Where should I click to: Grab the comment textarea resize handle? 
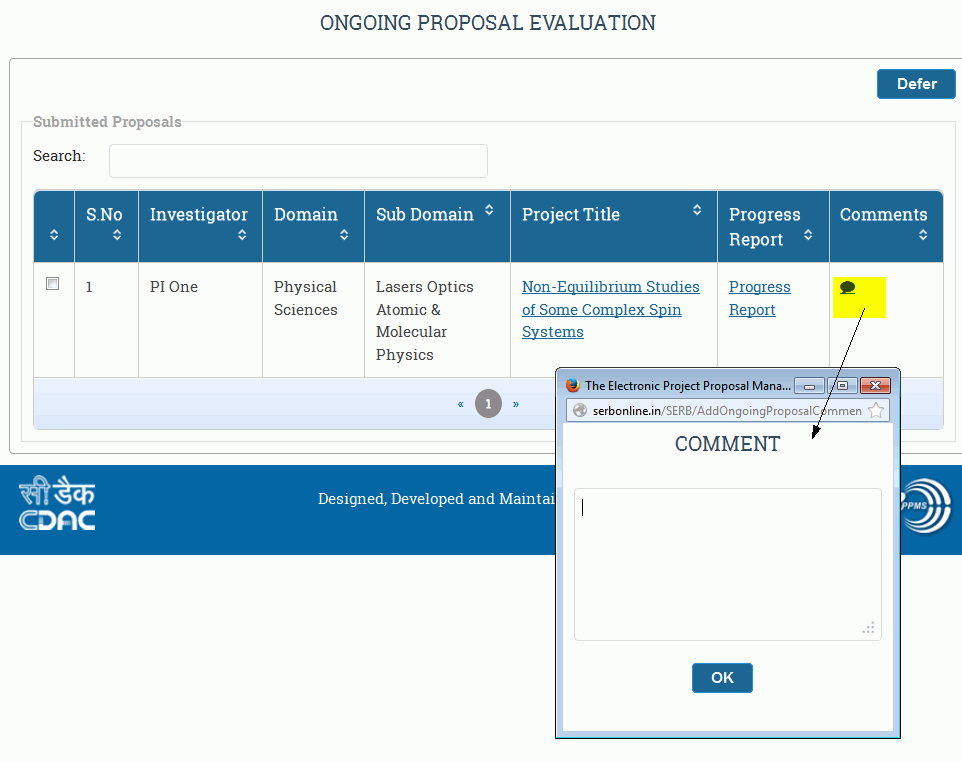(x=869, y=628)
